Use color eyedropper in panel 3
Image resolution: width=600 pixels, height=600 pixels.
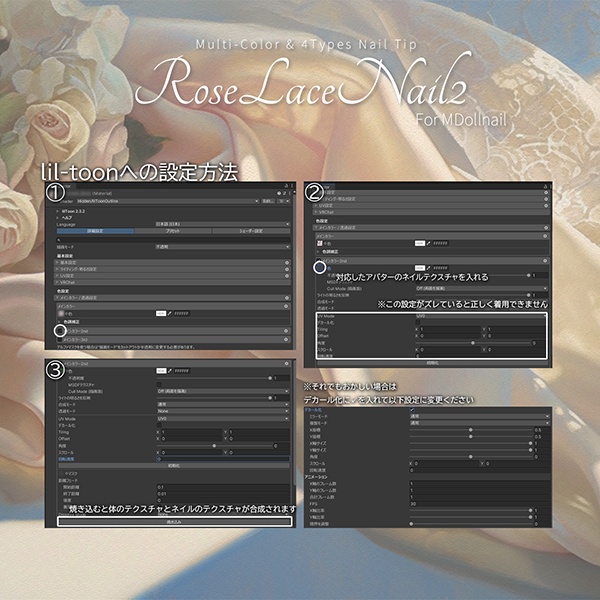pyautogui.click(x=170, y=371)
